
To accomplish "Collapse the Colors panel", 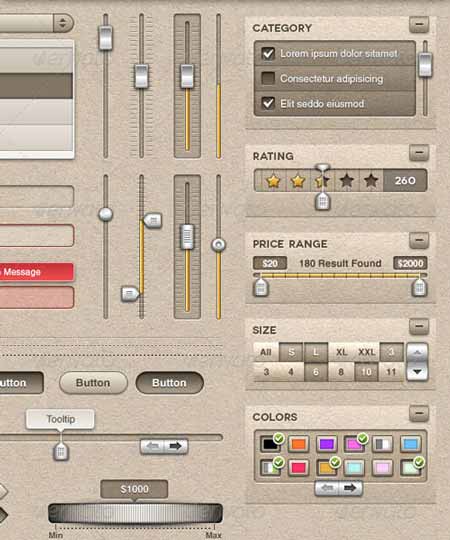I will [419, 413].
